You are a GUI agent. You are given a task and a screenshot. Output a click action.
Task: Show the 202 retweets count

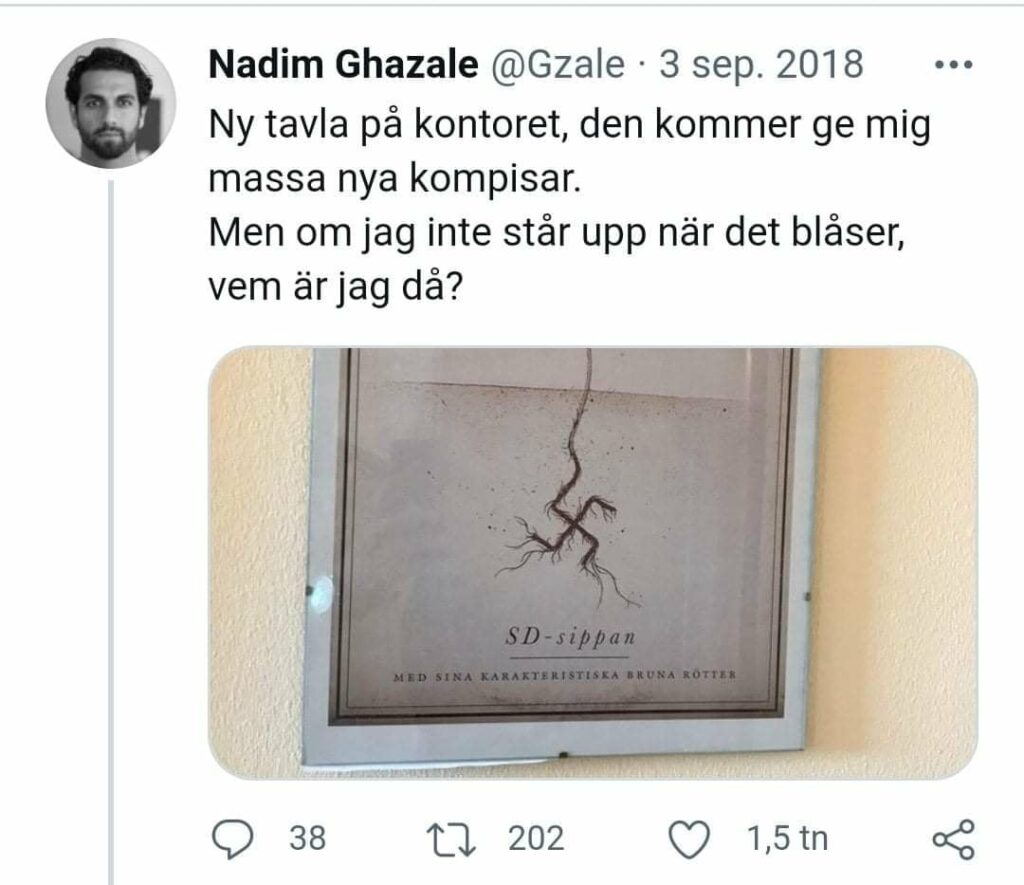click(x=536, y=839)
